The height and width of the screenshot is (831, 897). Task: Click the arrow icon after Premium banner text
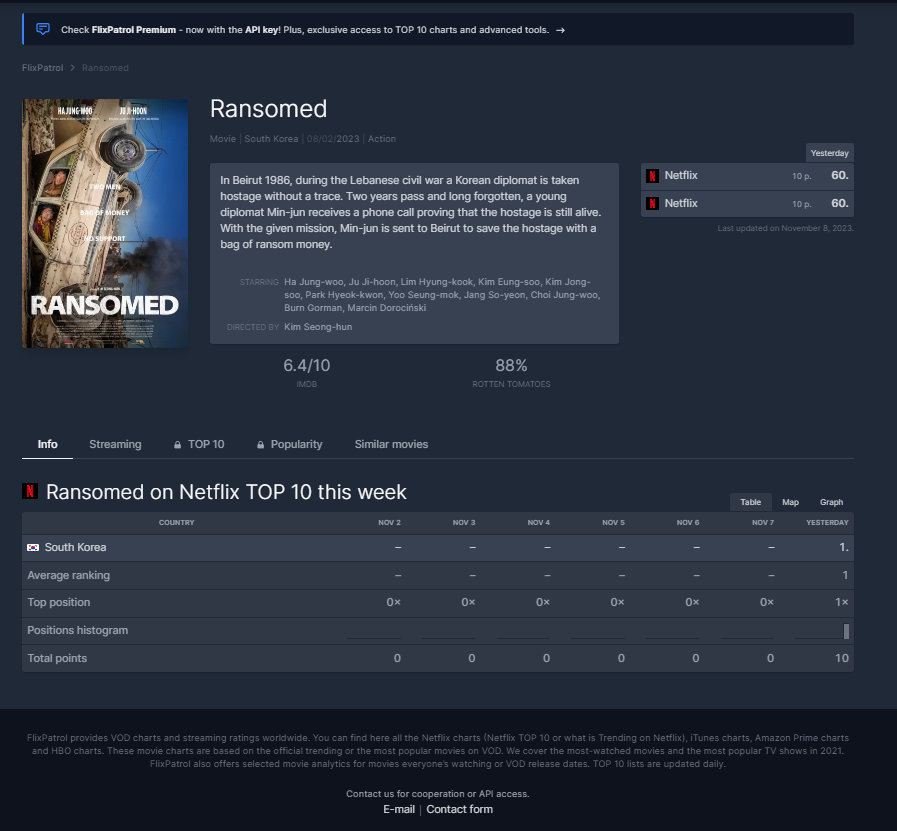click(x=561, y=30)
